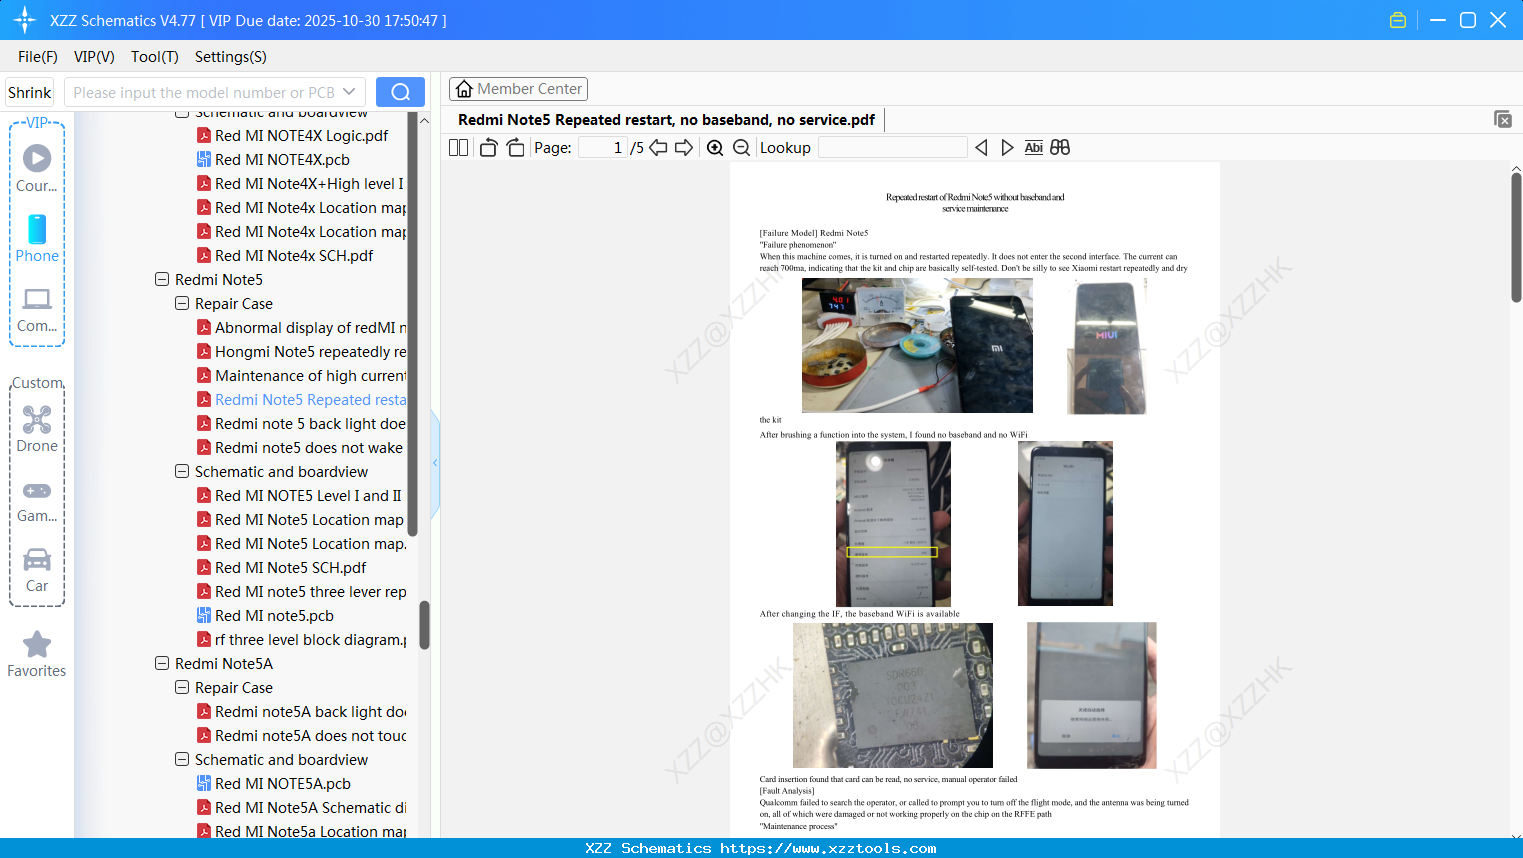The height and width of the screenshot is (858, 1523).
Task: Click inside the Lookup search field
Action: (891, 147)
